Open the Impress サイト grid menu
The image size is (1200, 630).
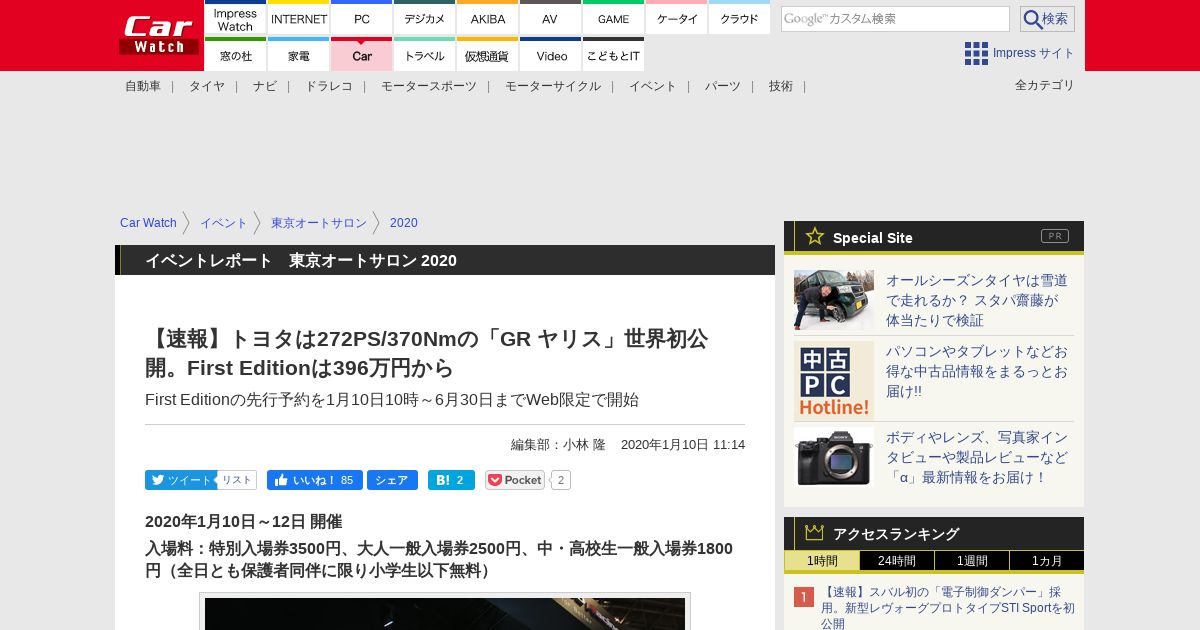pyautogui.click(x=1019, y=53)
